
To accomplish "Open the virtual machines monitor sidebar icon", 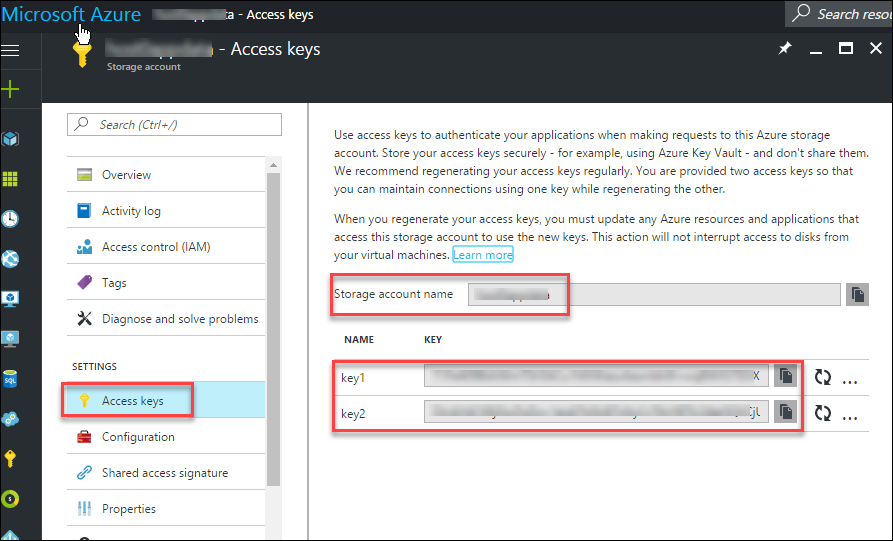I will point(10,298).
